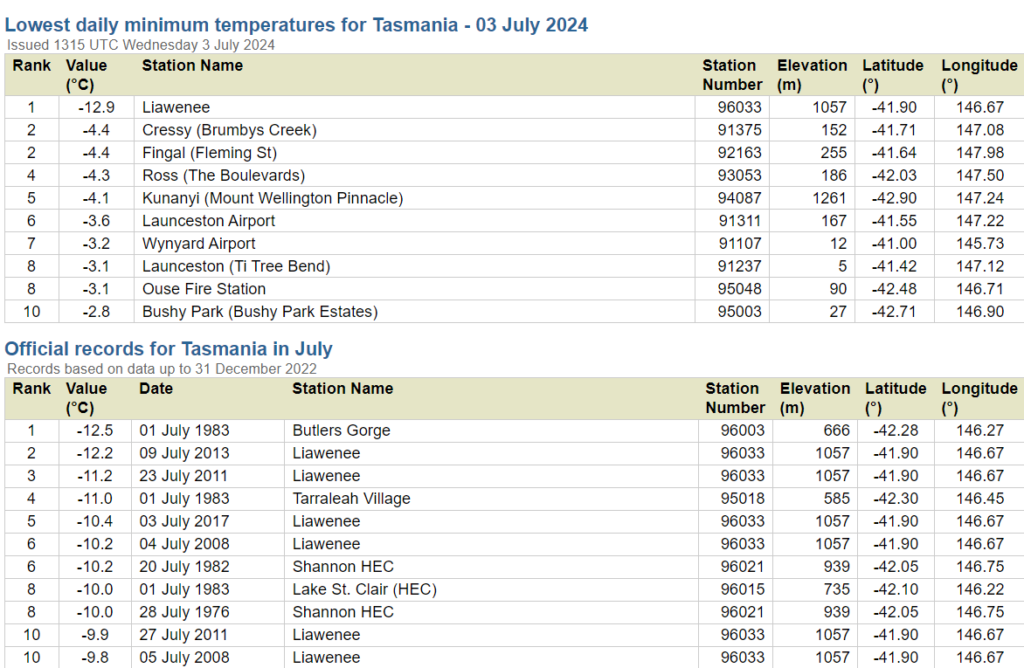
Task: Click the Butlers Gorge record station name
Action: (341, 431)
